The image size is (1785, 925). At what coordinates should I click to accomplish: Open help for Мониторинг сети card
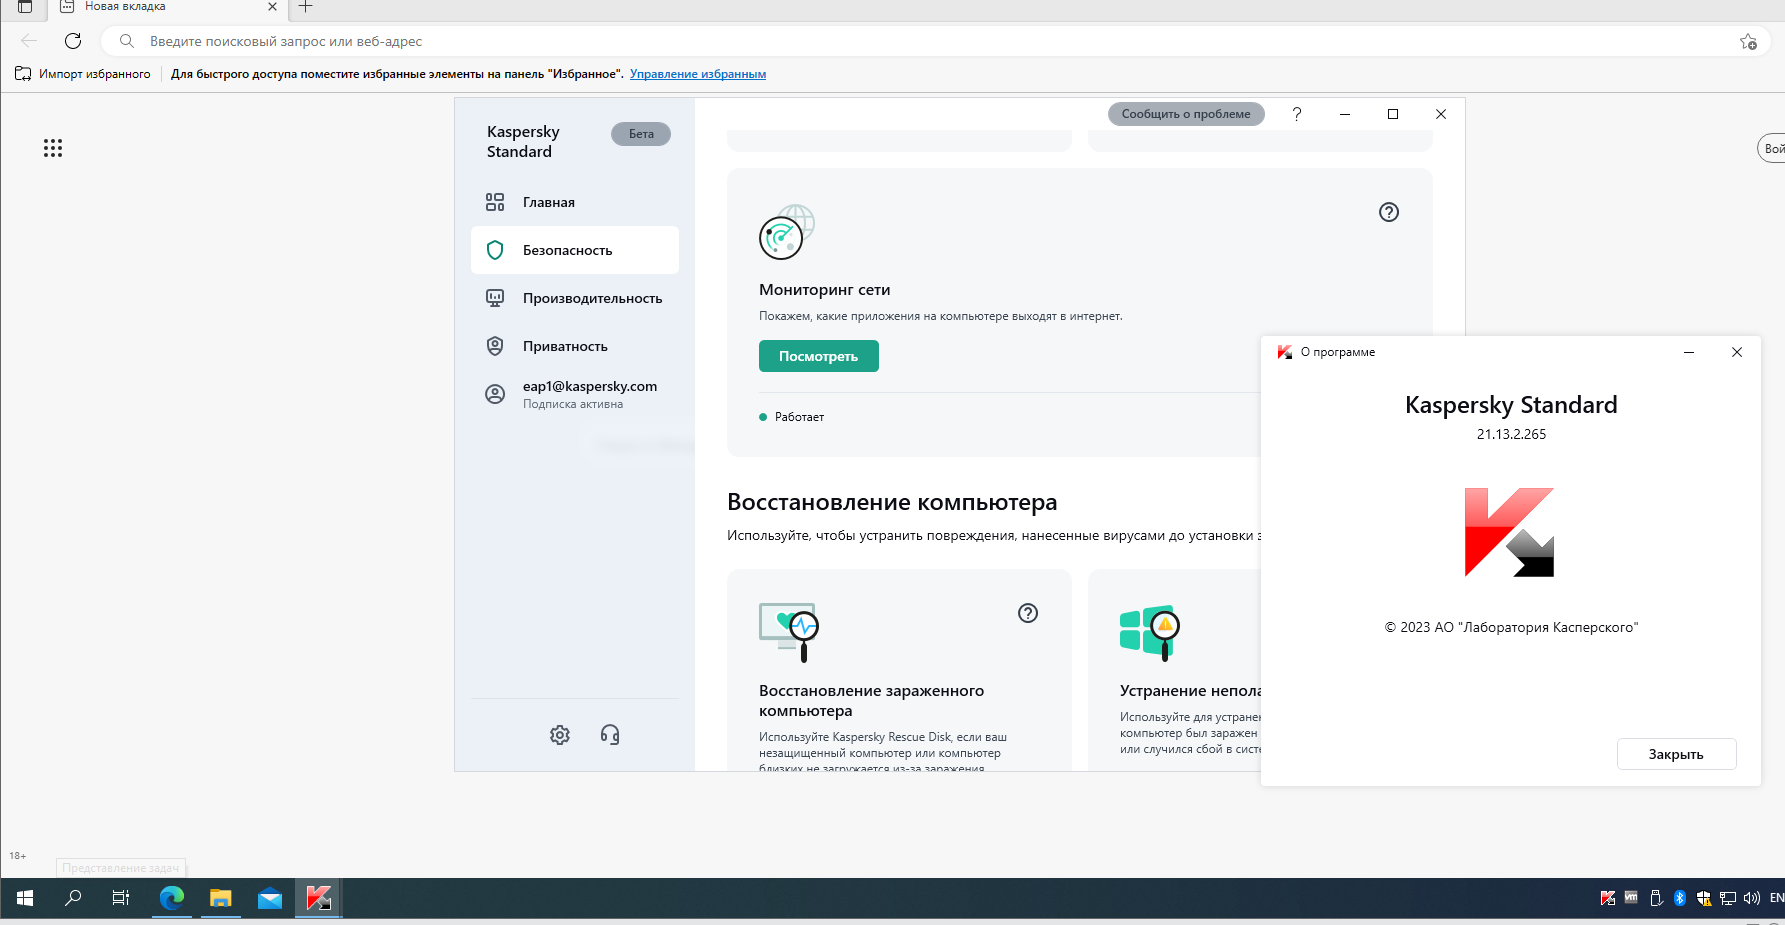point(1389,212)
